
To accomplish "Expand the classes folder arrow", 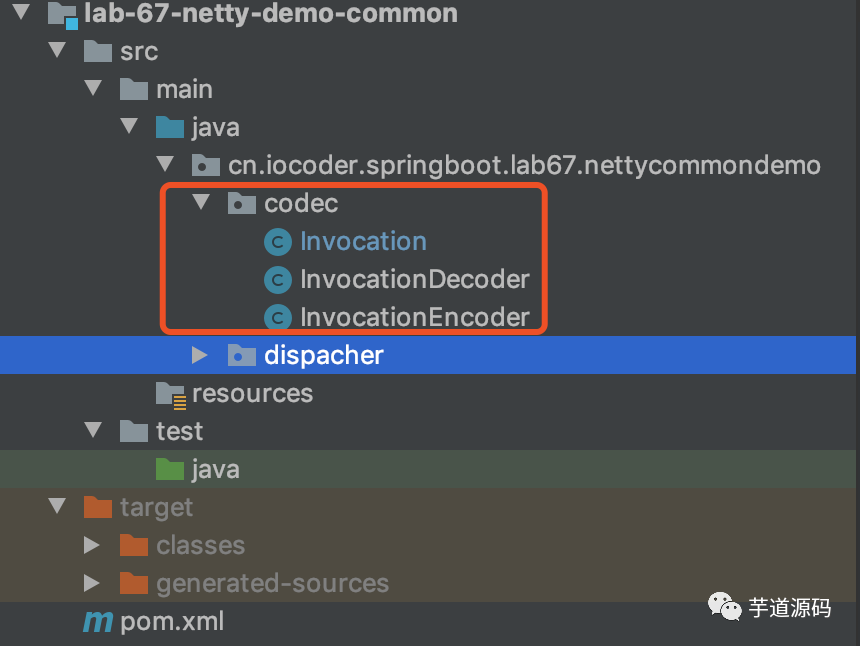I will click(x=92, y=545).
